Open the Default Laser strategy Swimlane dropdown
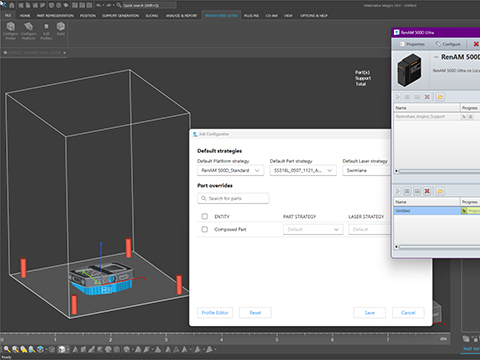480x360 pixels. pyautogui.click(x=367, y=170)
